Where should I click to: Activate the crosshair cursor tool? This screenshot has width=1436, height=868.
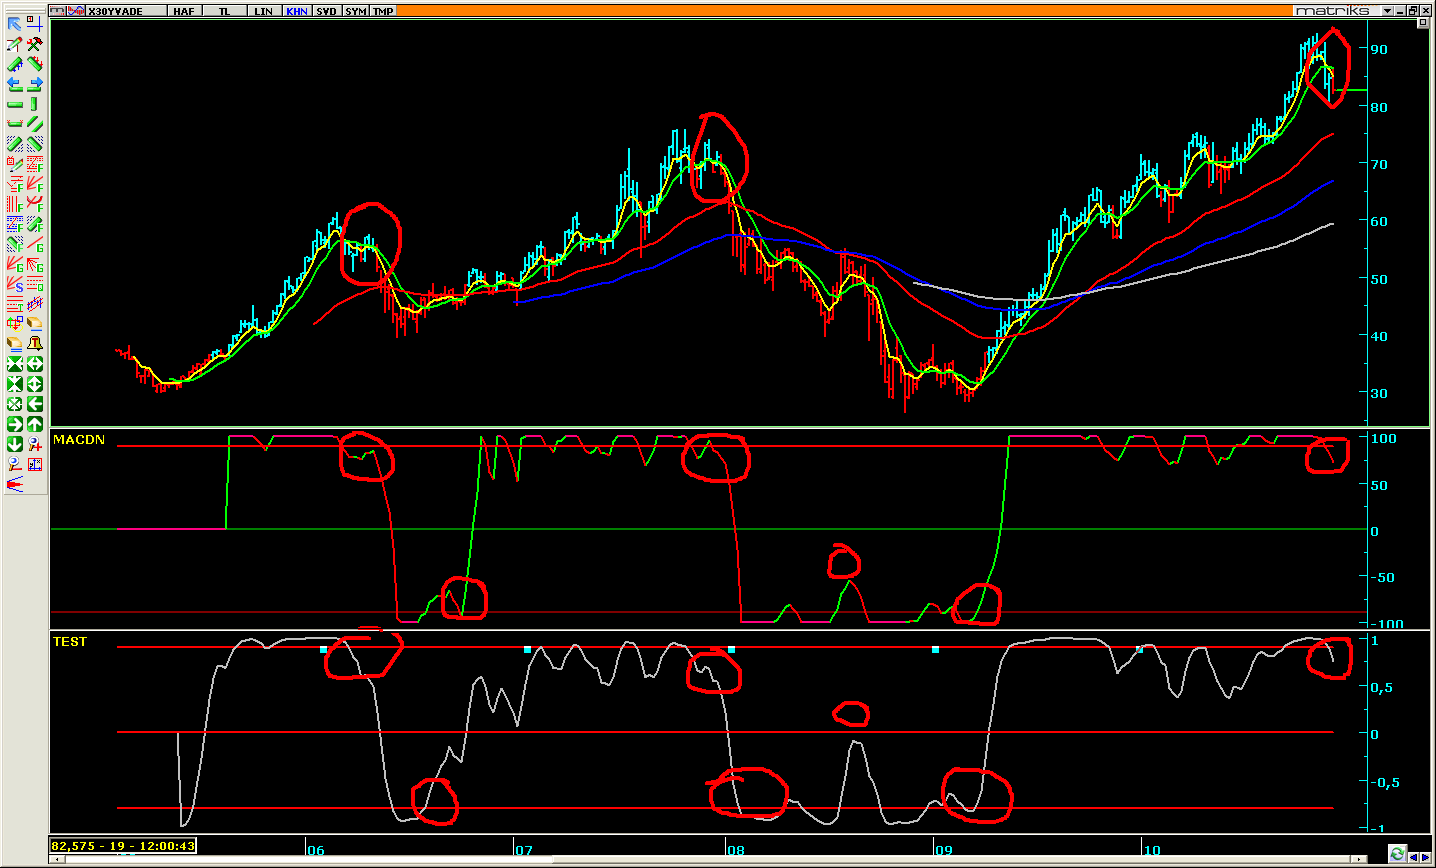[x=35, y=24]
